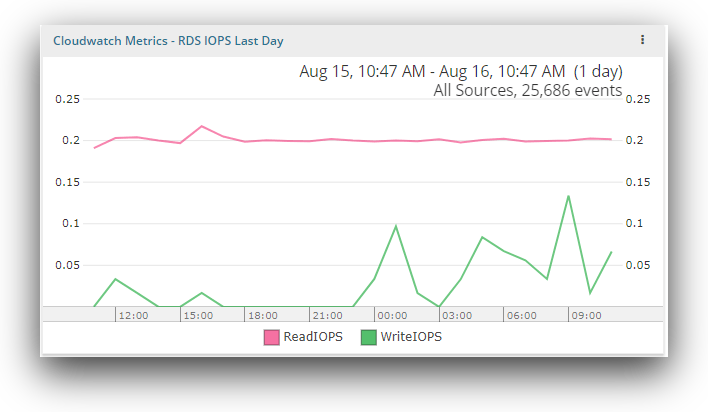This screenshot has height=412, width=708.
Task: Select the 06:00 tick on the time axis
Action: pos(521,315)
